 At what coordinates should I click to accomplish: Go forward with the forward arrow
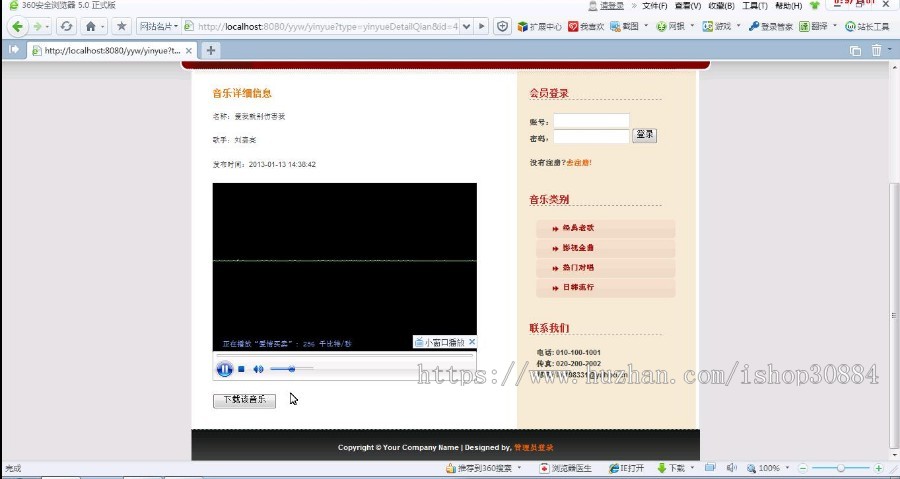(x=37, y=26)
